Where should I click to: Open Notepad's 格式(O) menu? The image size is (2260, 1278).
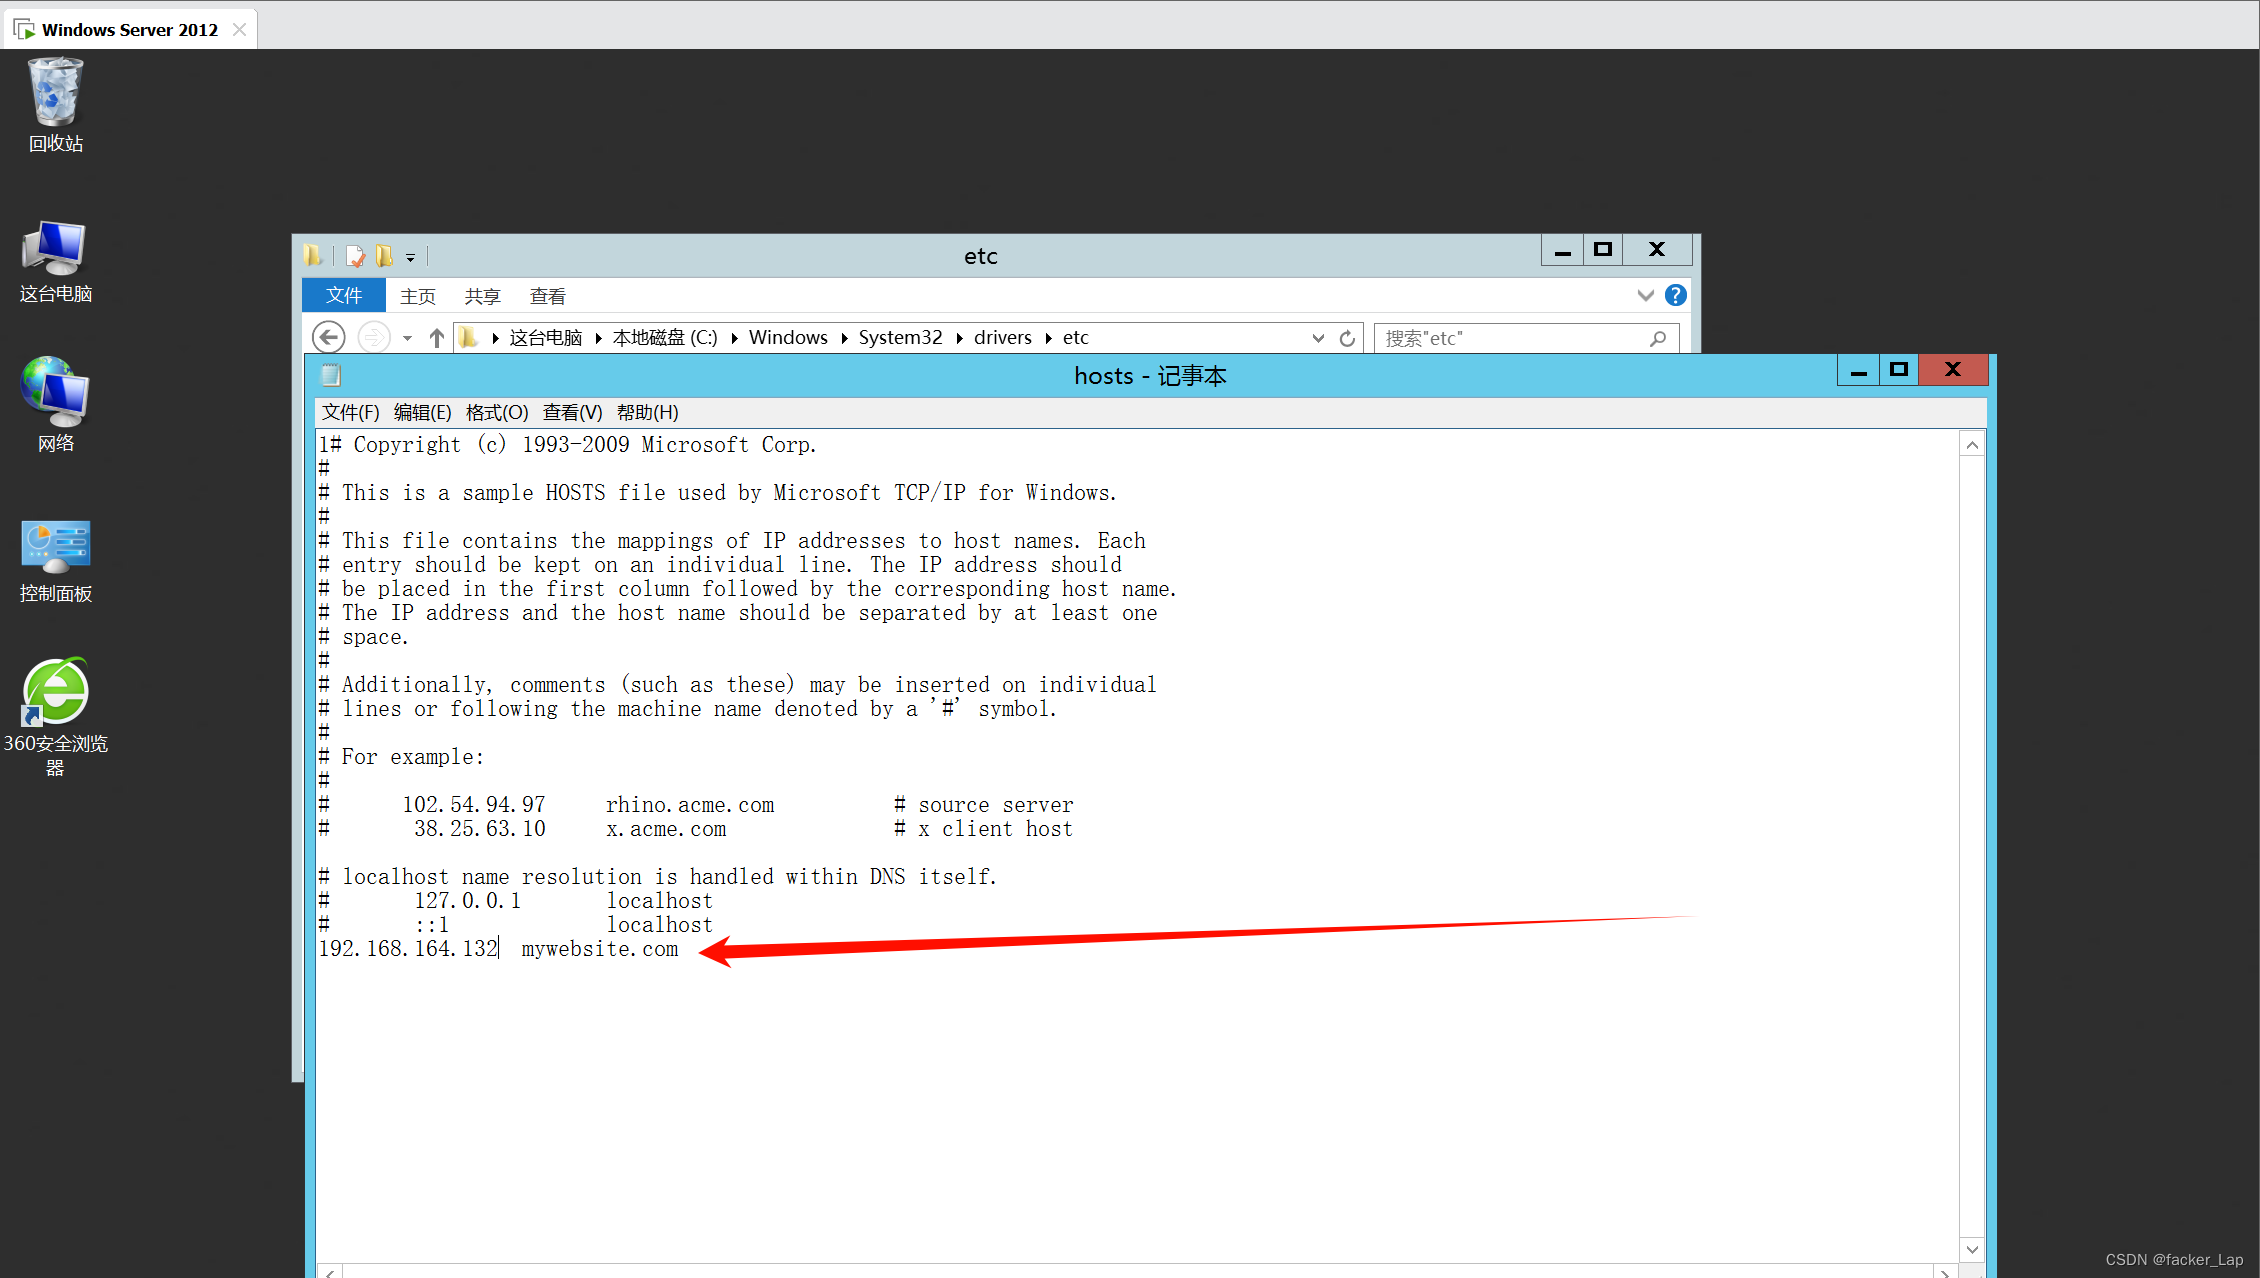tap(496, 412)
